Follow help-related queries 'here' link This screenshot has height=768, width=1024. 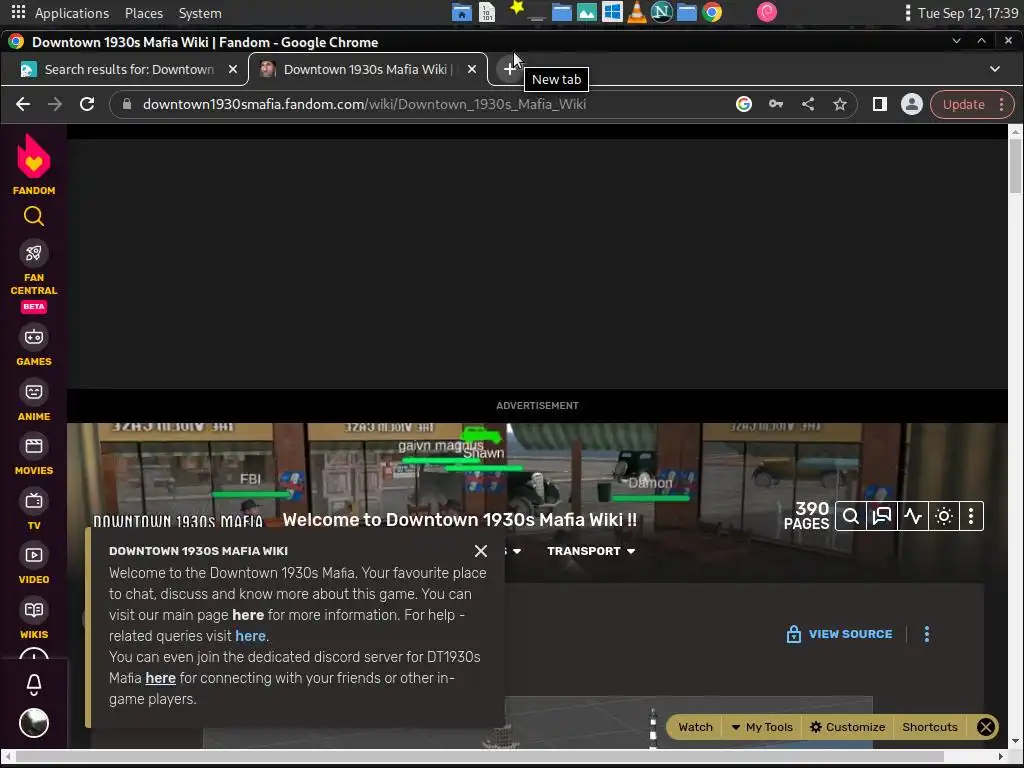click(x=250, y=636)
